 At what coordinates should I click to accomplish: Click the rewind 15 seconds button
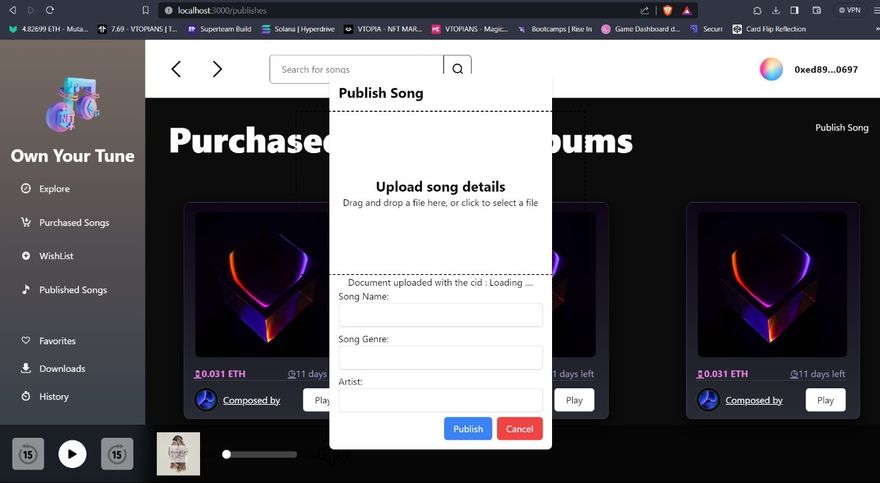28,454
